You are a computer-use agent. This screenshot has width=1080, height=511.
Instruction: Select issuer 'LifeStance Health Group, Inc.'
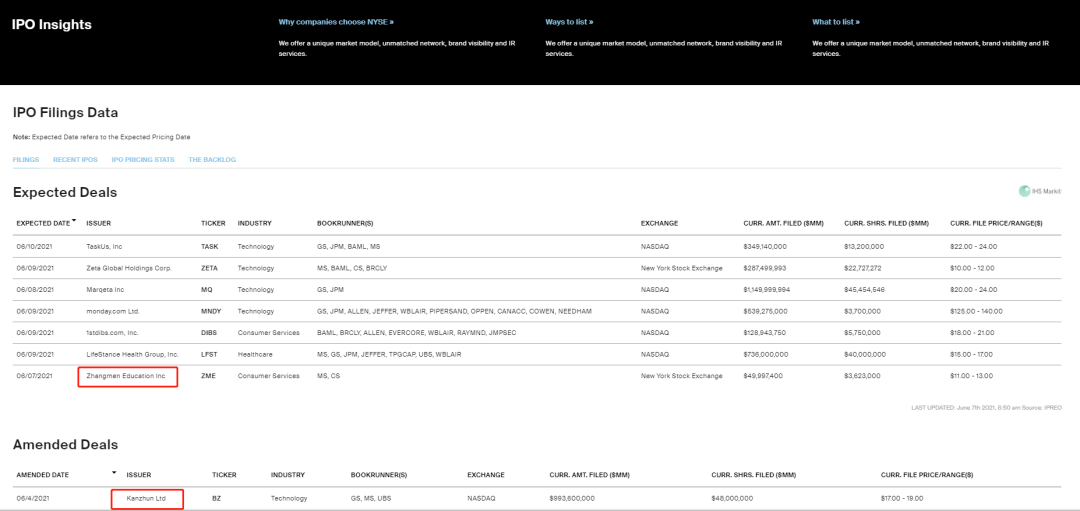[x=133, y=354]
